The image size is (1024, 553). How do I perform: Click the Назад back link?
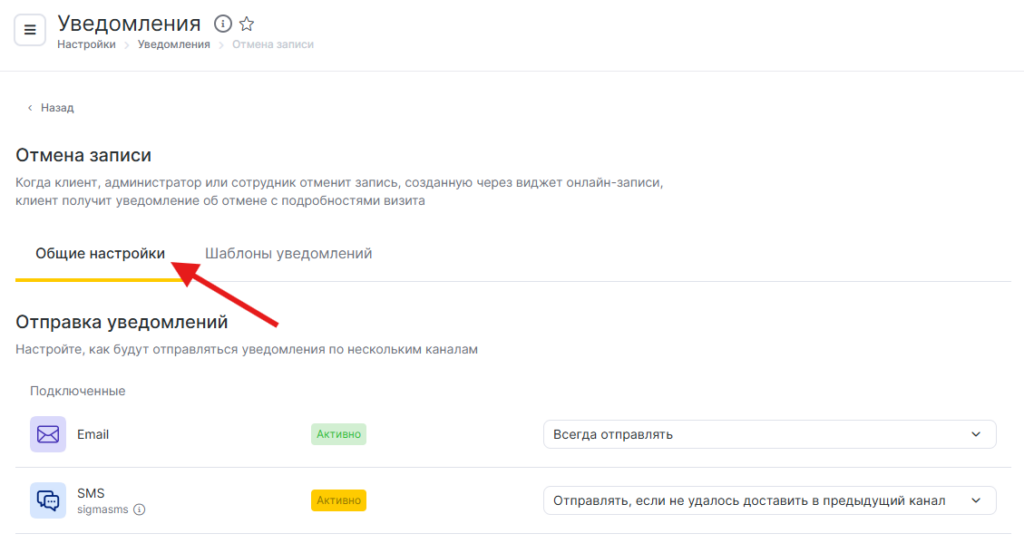click(57, 108)
